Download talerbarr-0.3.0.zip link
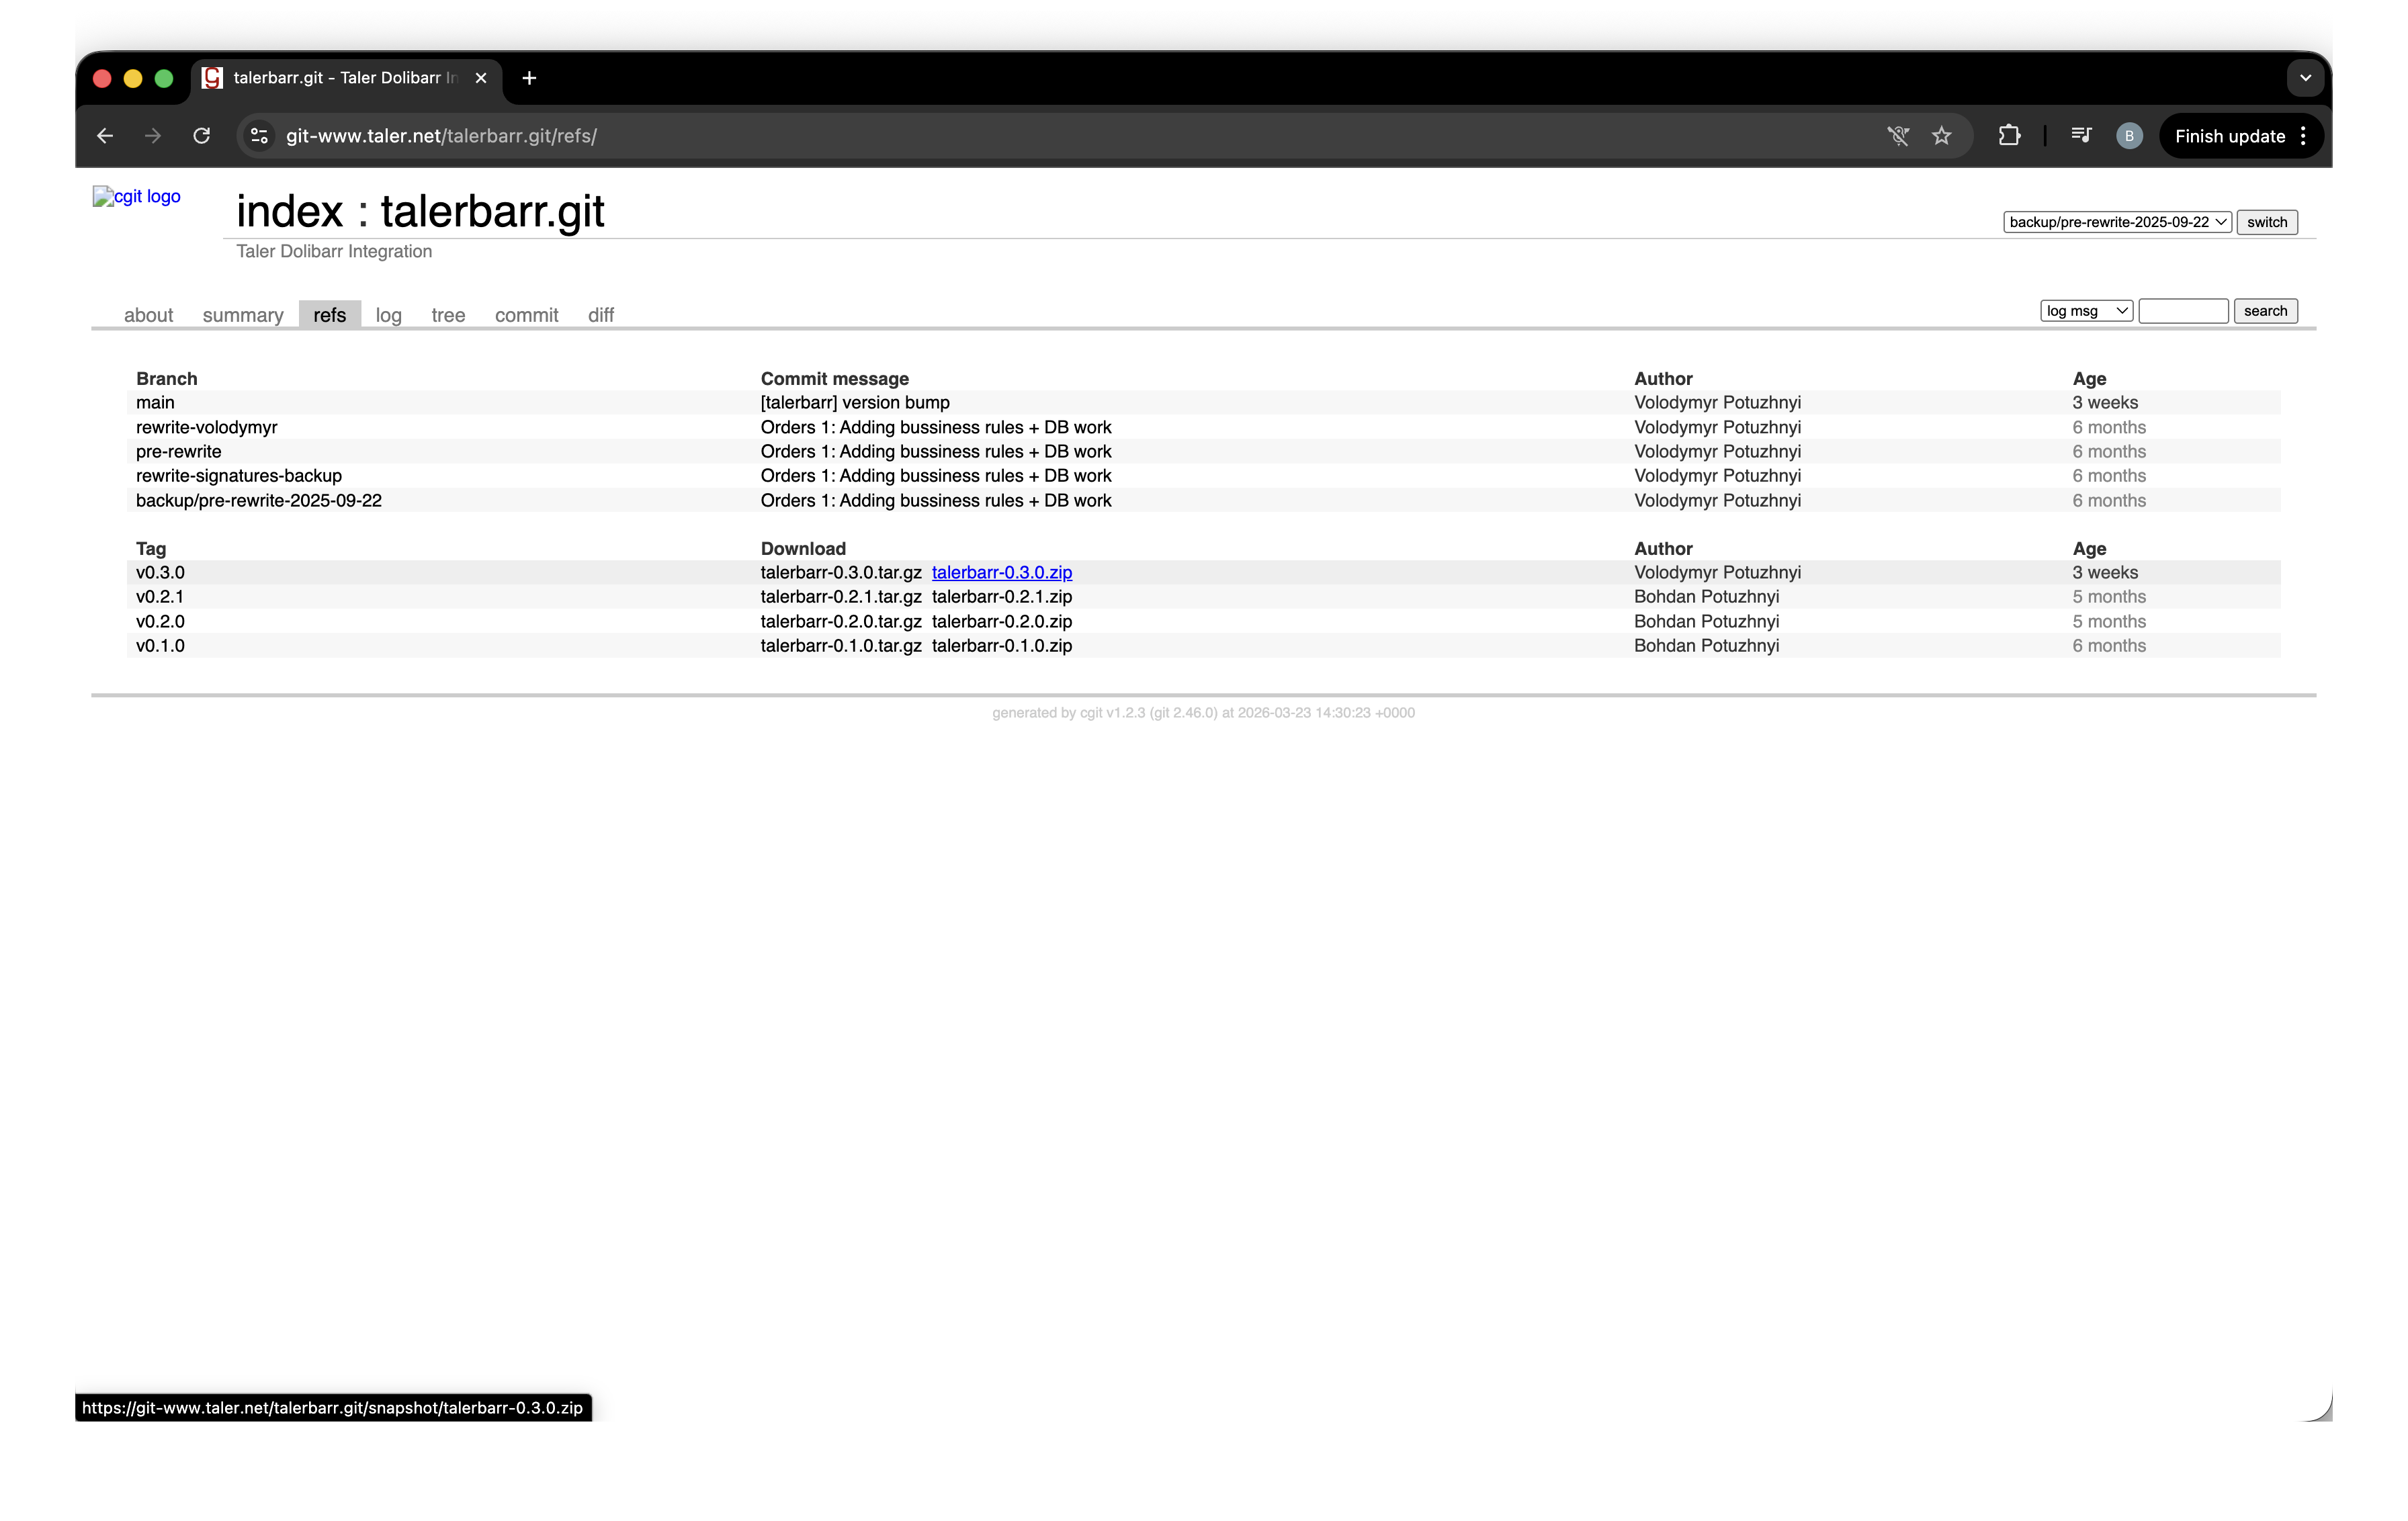Viewport: 2408px width, 1521px height. tap(1001, 573)
